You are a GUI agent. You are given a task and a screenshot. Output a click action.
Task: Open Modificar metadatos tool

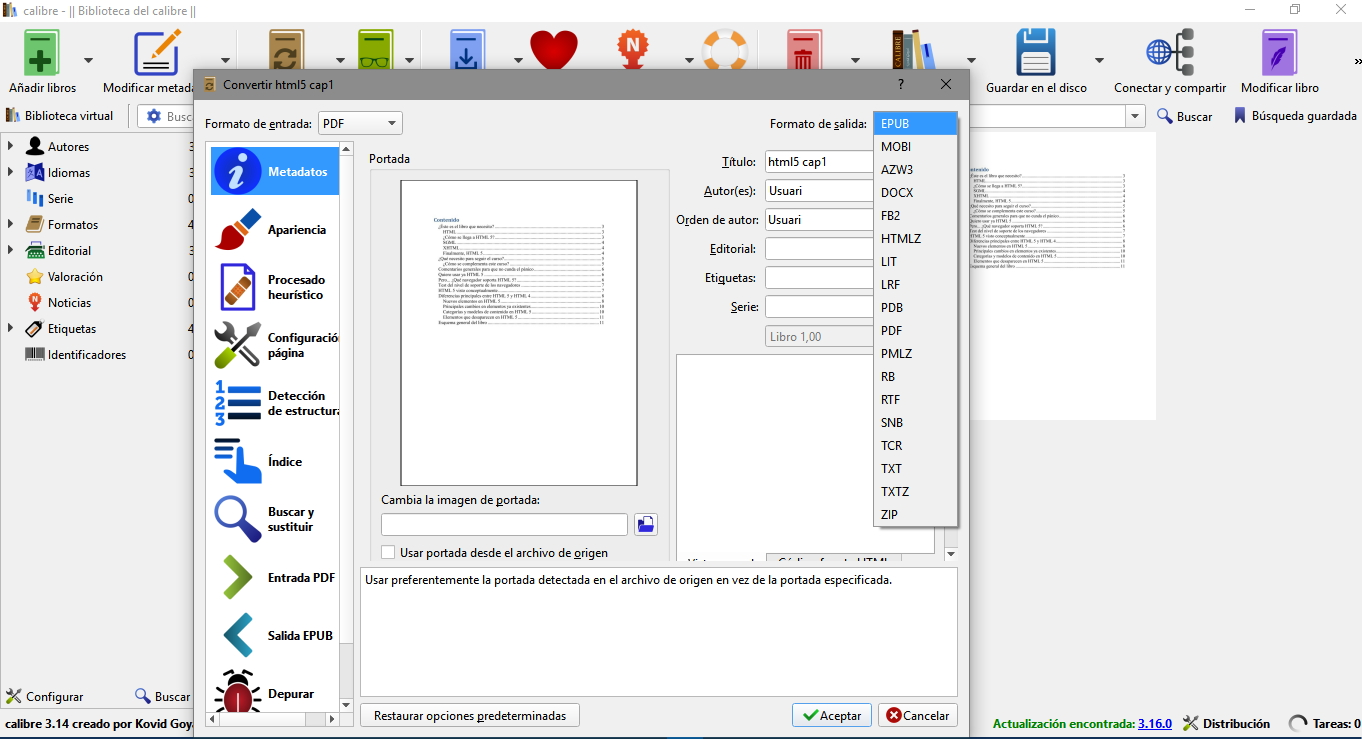coord(157,52)
